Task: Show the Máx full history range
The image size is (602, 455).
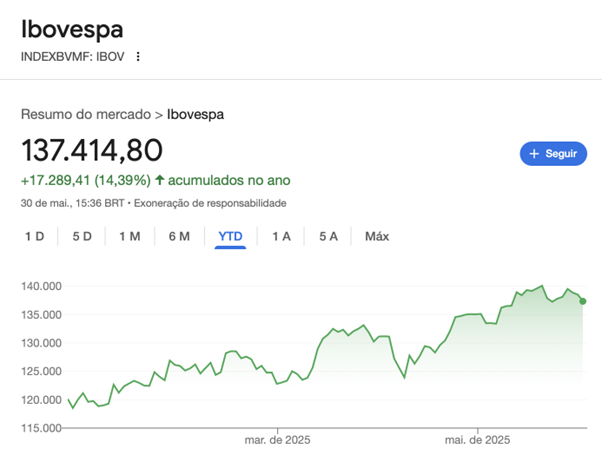Action: tap(377, 236)
